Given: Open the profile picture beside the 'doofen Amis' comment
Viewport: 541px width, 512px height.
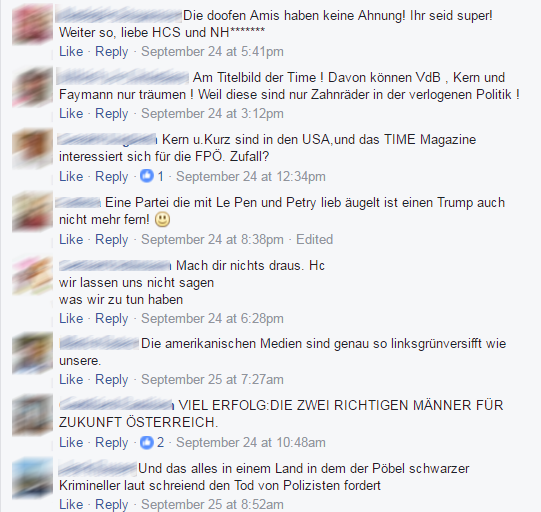Looking at the screenshot, I should [32, 25].
